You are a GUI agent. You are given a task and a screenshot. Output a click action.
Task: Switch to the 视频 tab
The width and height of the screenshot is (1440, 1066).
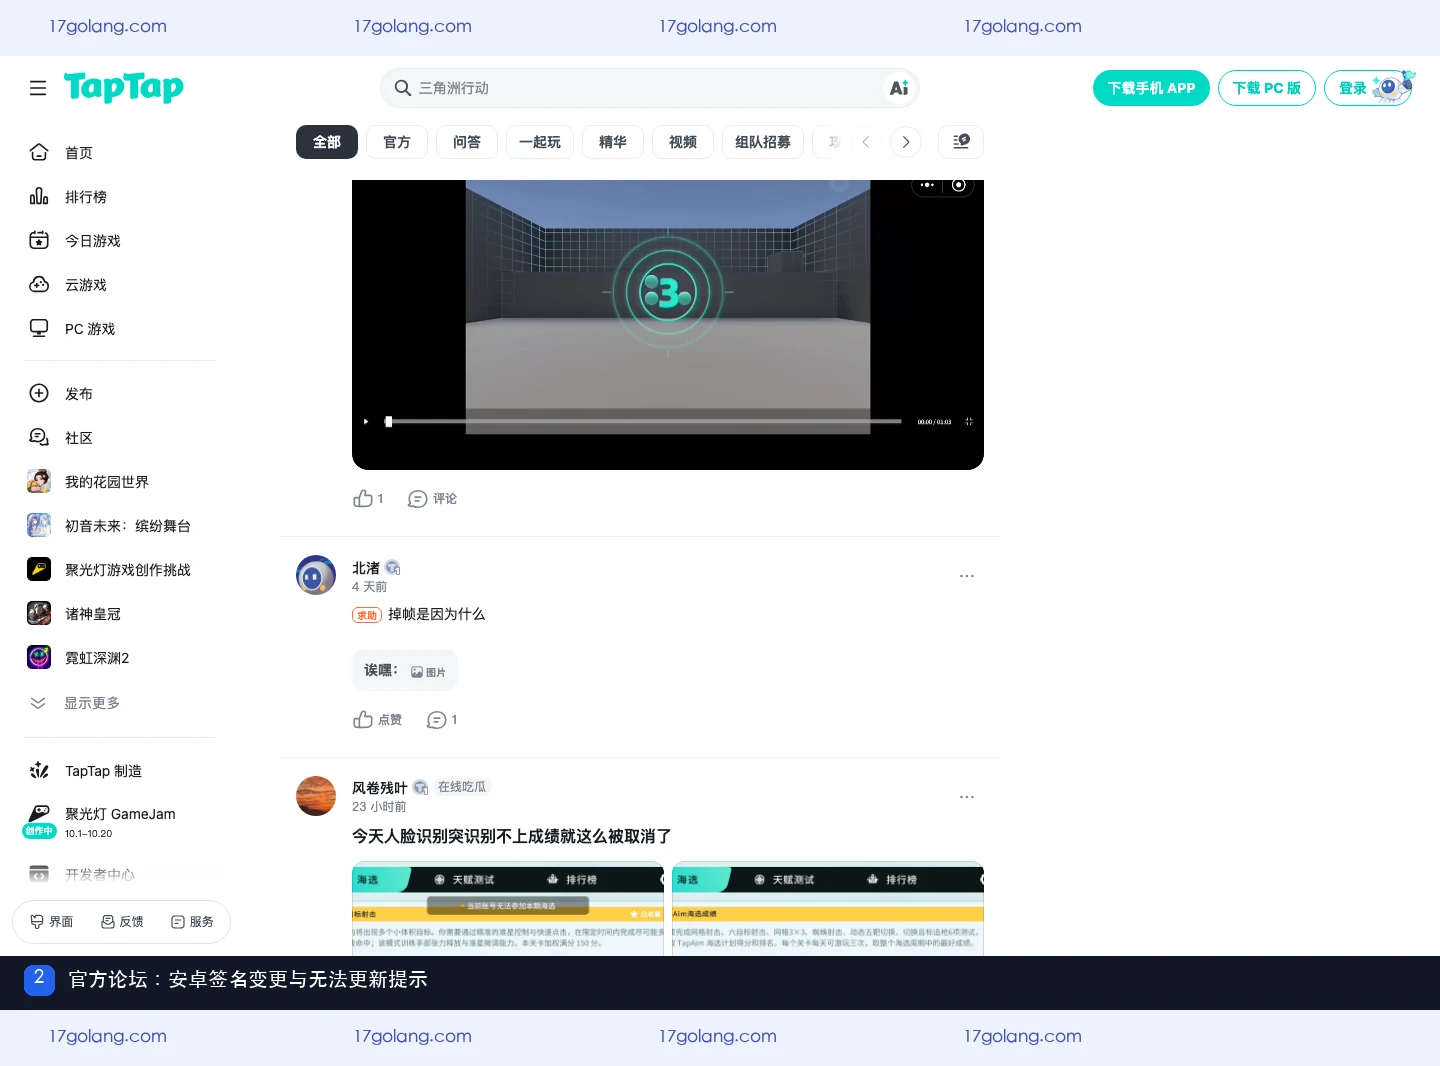click(x=683, y=142)
